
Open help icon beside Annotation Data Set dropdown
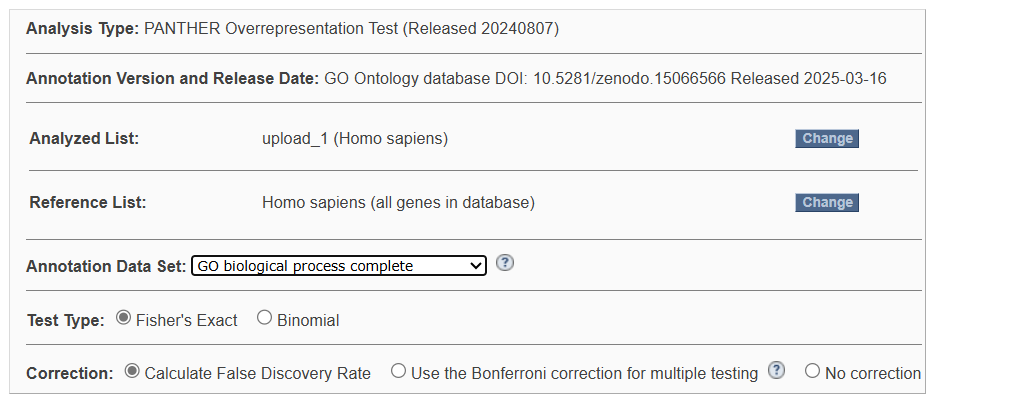(505, 263)
